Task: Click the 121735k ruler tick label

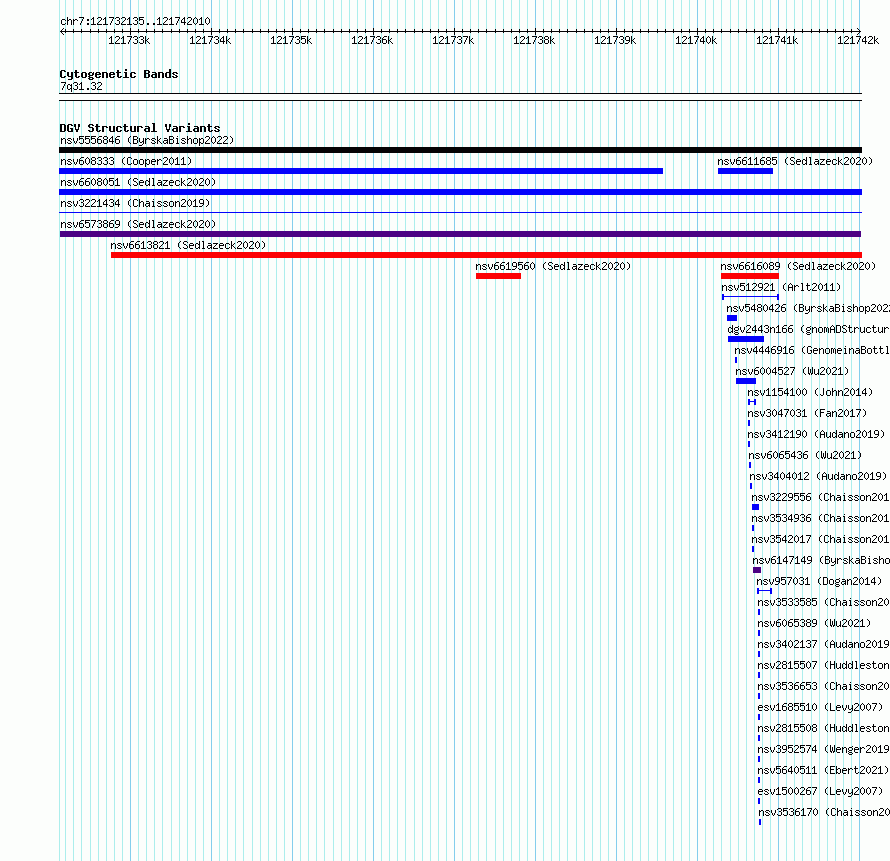Action: coord(291,40)
